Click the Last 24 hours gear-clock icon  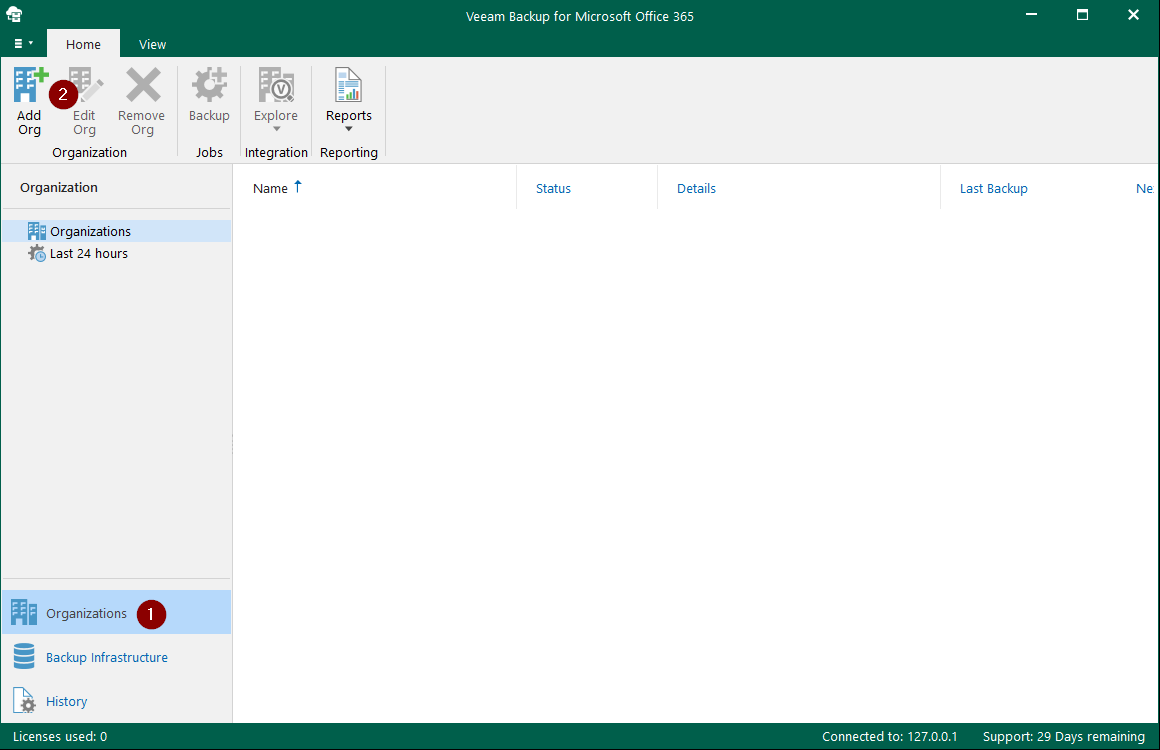[36, 254]
